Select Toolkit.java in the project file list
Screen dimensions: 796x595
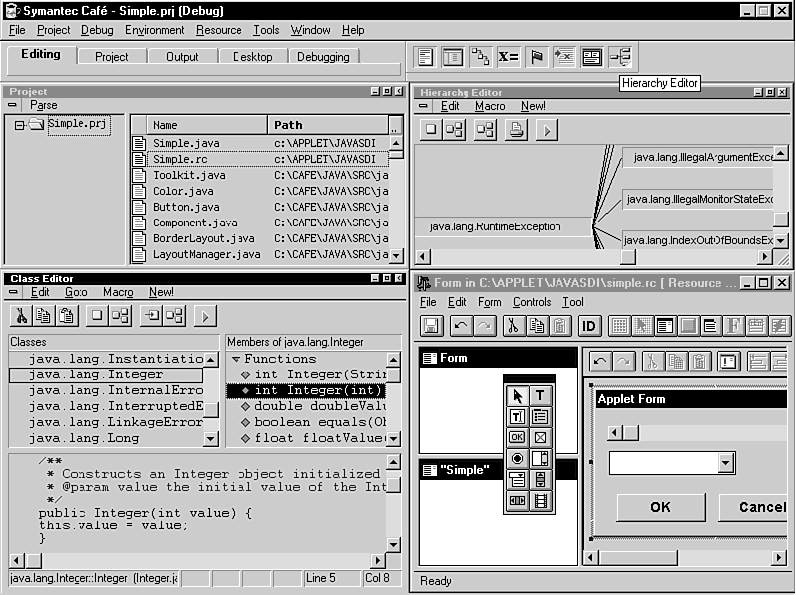189,175
